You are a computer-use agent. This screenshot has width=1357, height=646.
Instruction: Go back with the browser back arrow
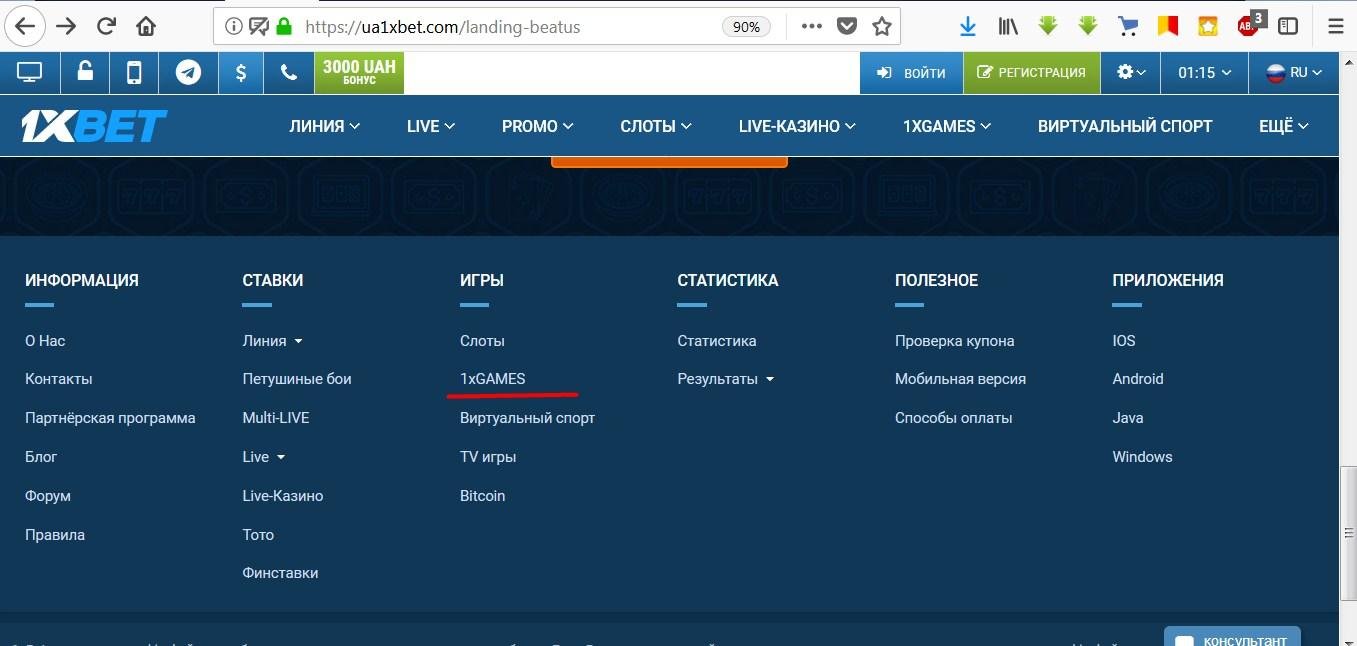pyautogui.click(x=27, y=26)
